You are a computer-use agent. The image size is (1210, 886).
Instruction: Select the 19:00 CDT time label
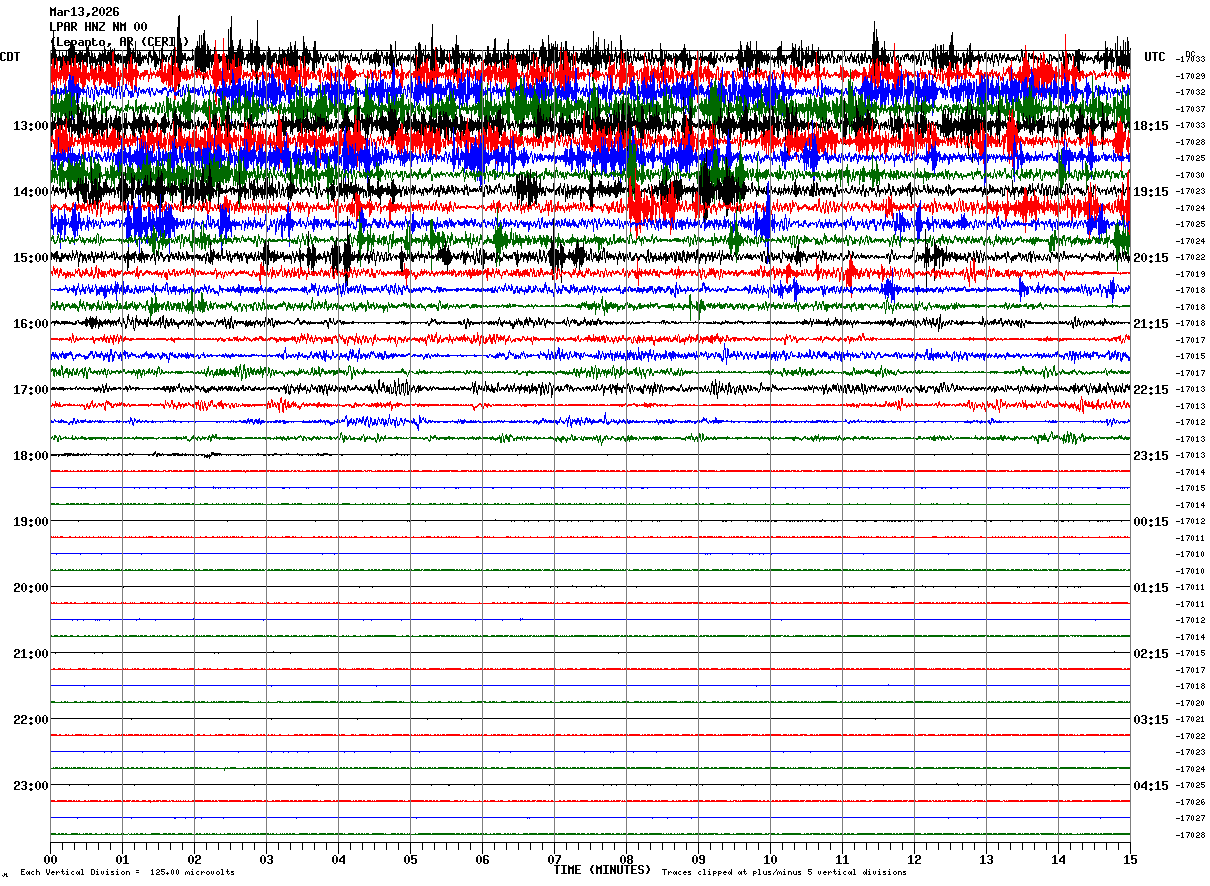pyautogui.click(x=31, y=522)
